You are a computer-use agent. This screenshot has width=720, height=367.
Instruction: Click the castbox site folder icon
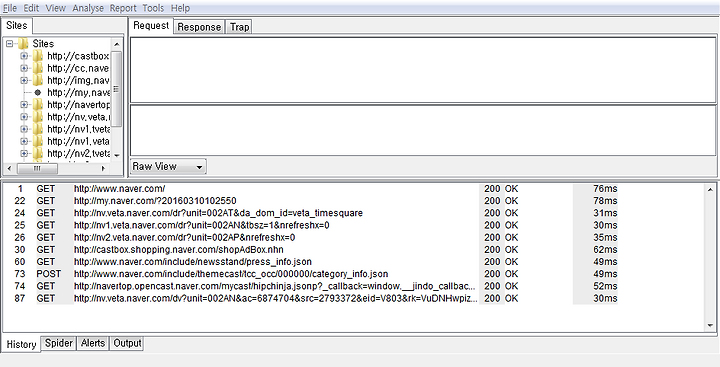click(x=38, y=56)
